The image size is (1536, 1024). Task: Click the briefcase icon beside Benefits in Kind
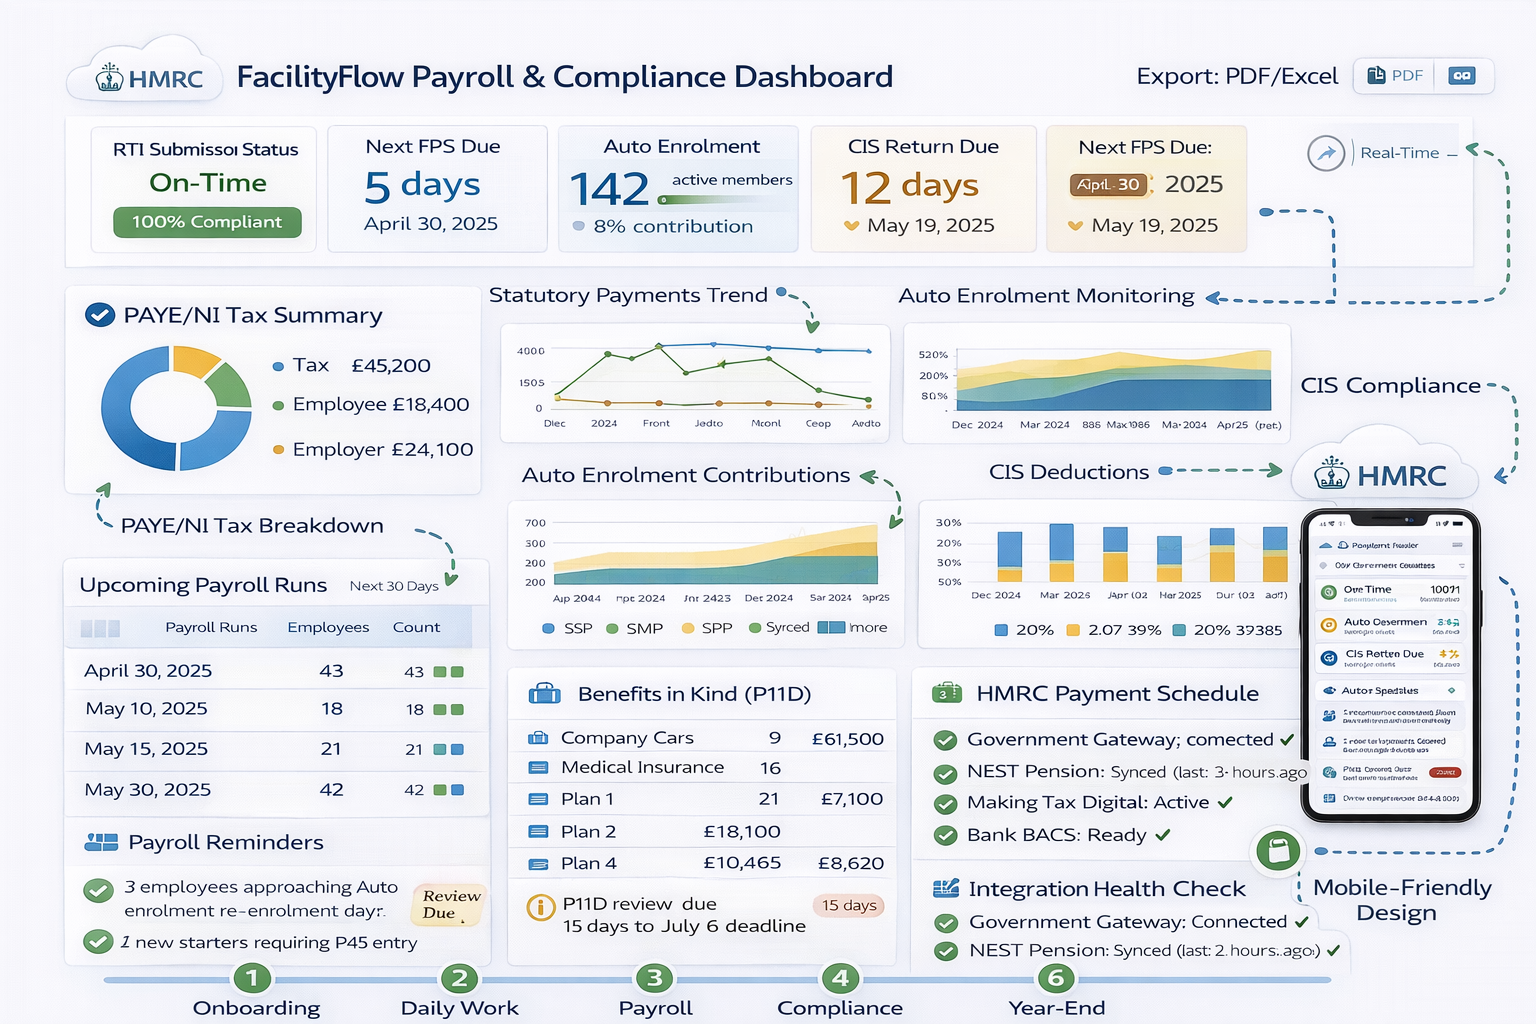(543, 693)
